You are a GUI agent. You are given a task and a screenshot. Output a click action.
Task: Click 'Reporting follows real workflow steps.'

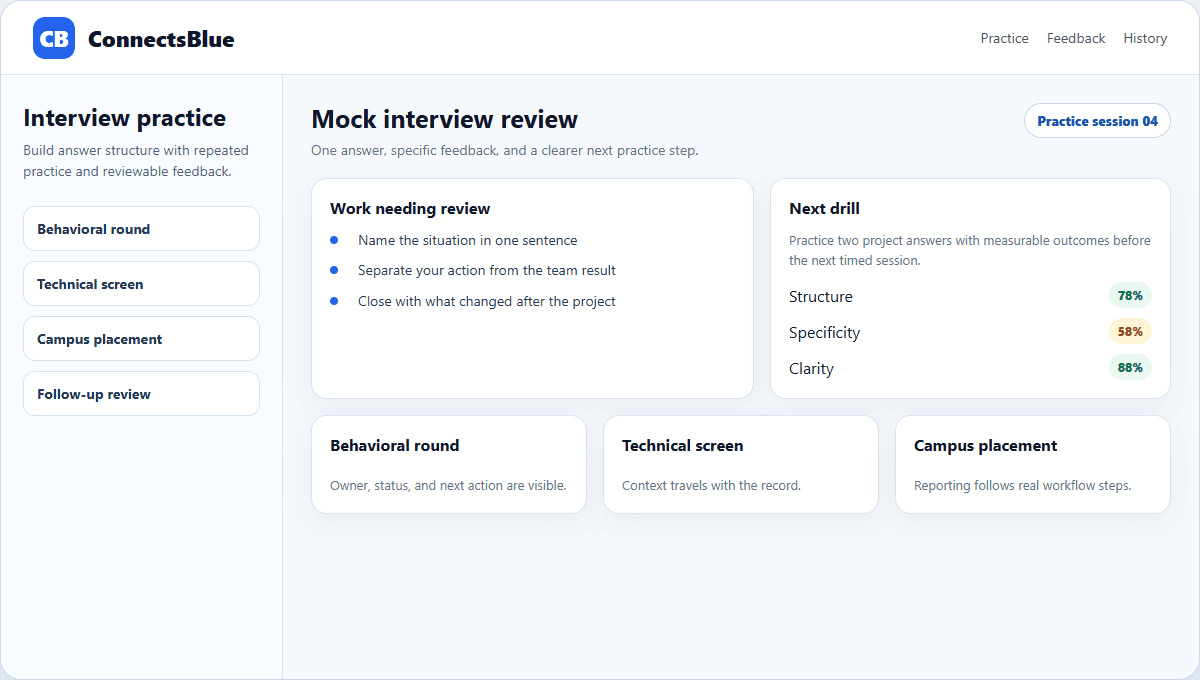tap(1022, 485)
